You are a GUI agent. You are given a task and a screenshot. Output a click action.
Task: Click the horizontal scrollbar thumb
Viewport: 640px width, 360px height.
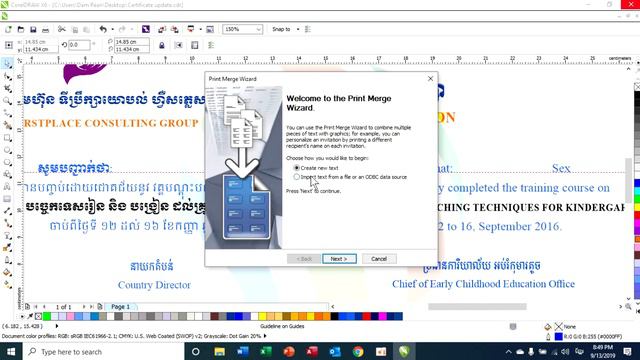(477, 307)
